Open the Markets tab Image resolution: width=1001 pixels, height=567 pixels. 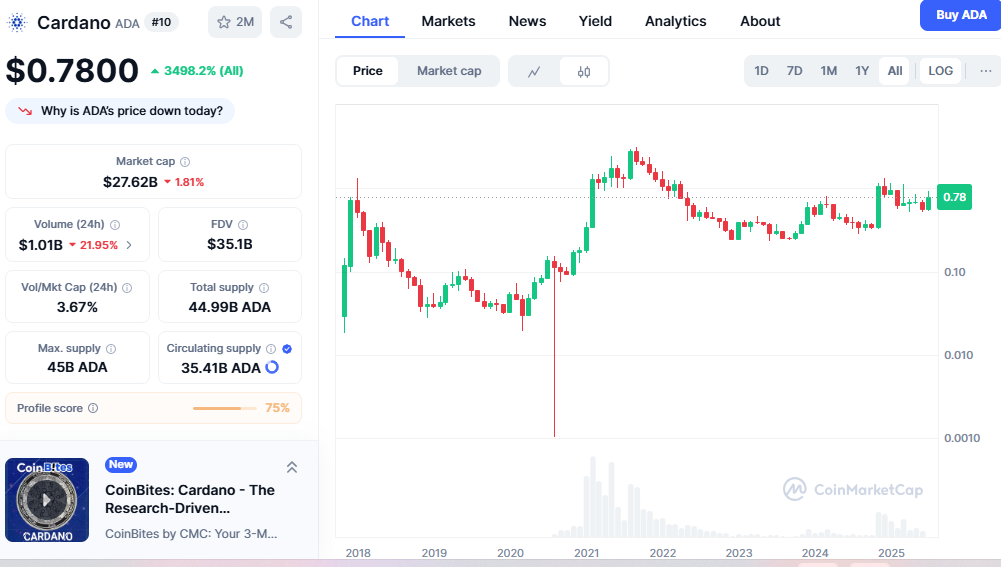click(448, 21)
